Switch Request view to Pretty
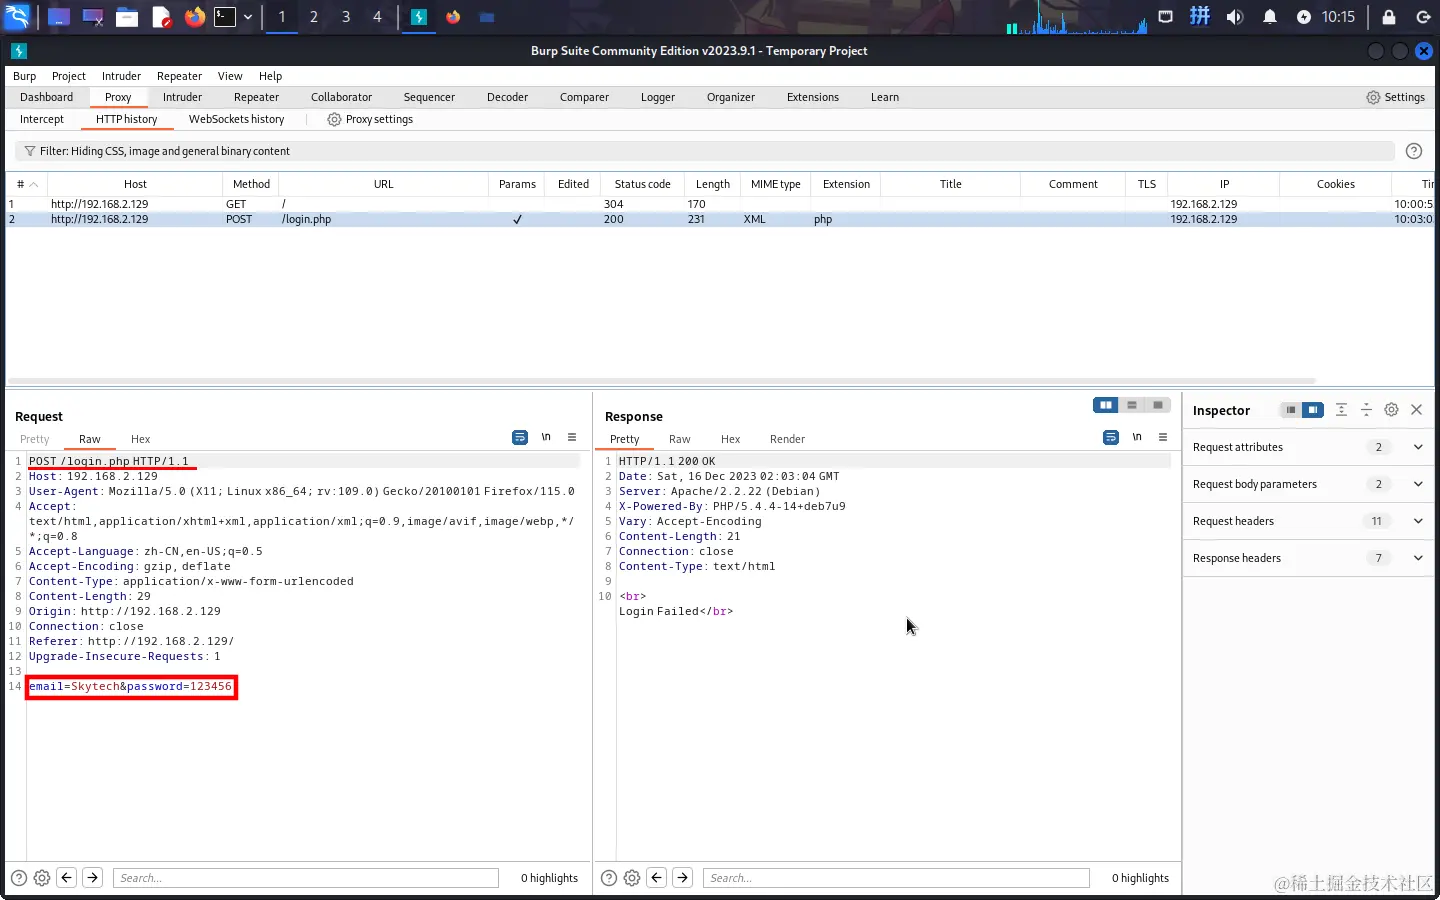 [34, 439]
